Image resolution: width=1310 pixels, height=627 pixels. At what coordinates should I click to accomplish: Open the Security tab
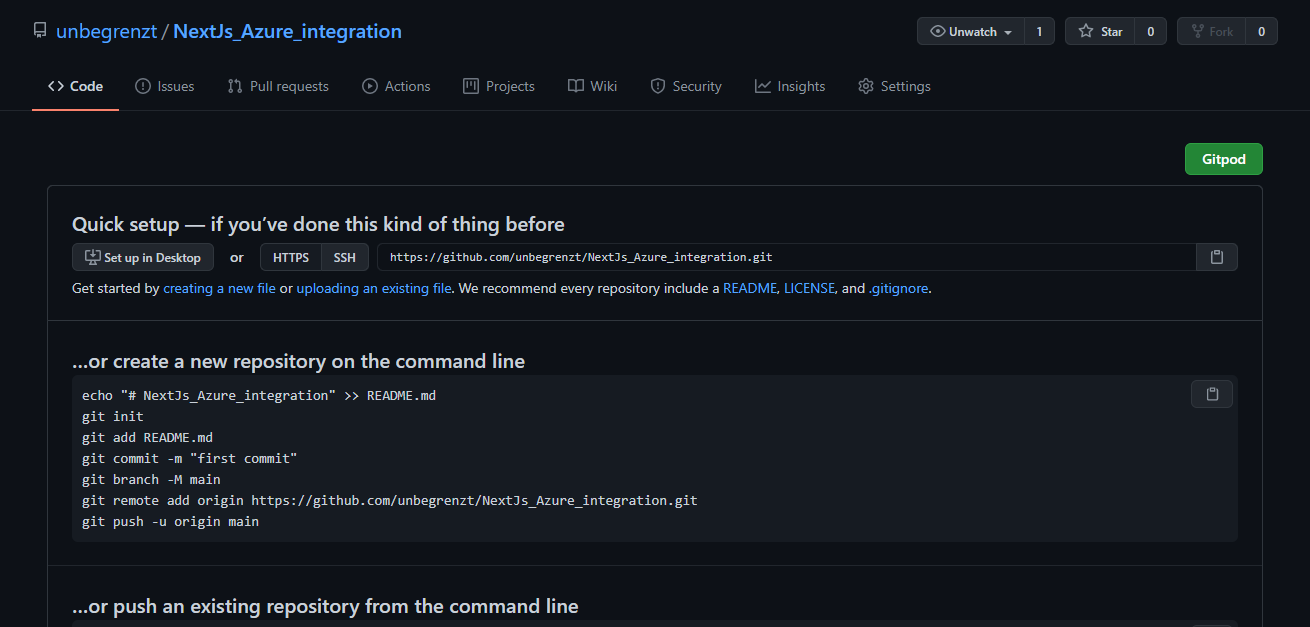pos(686,86)
